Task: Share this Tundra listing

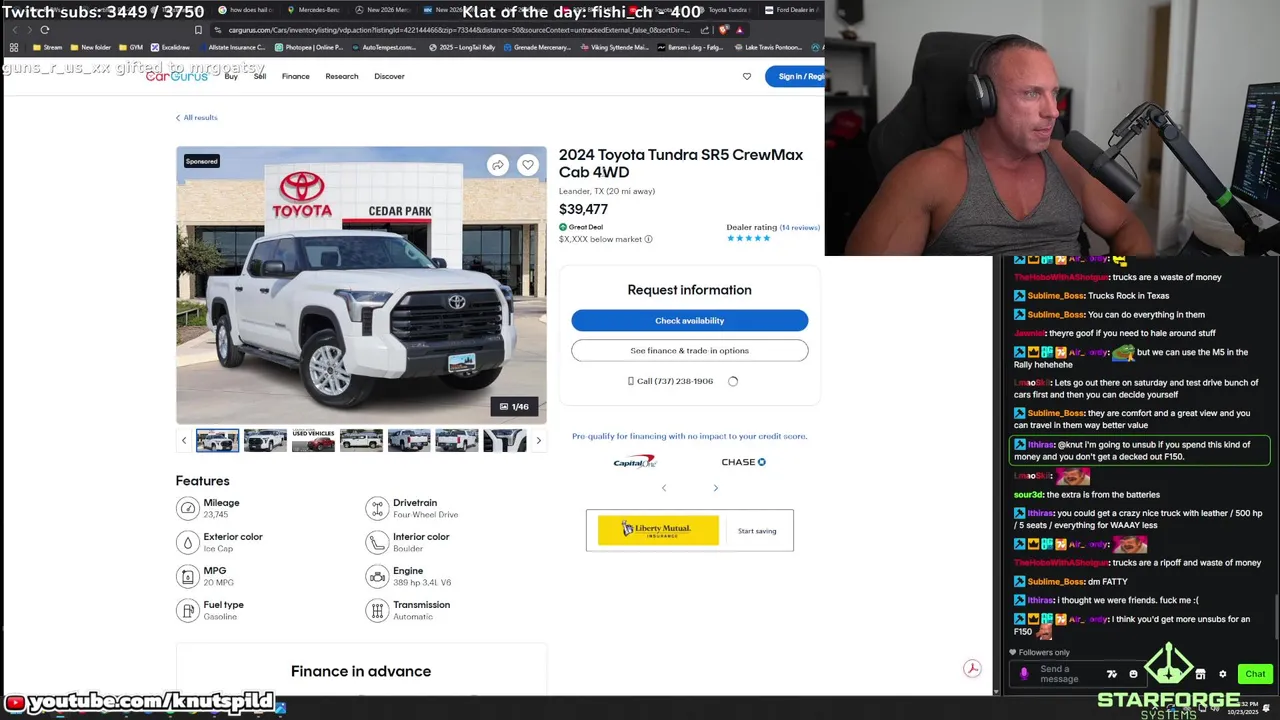Action: 498,165
